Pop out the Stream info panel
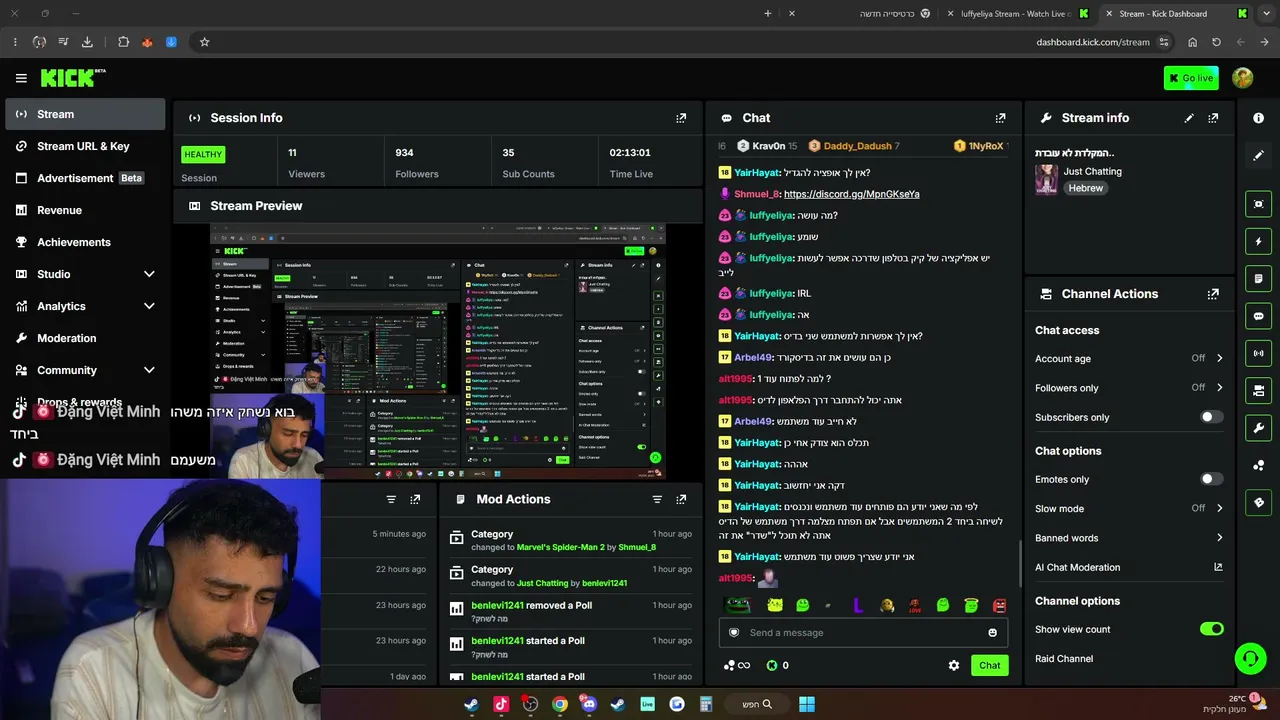The image size is (1280, 720). click(x=1213, y=118)
